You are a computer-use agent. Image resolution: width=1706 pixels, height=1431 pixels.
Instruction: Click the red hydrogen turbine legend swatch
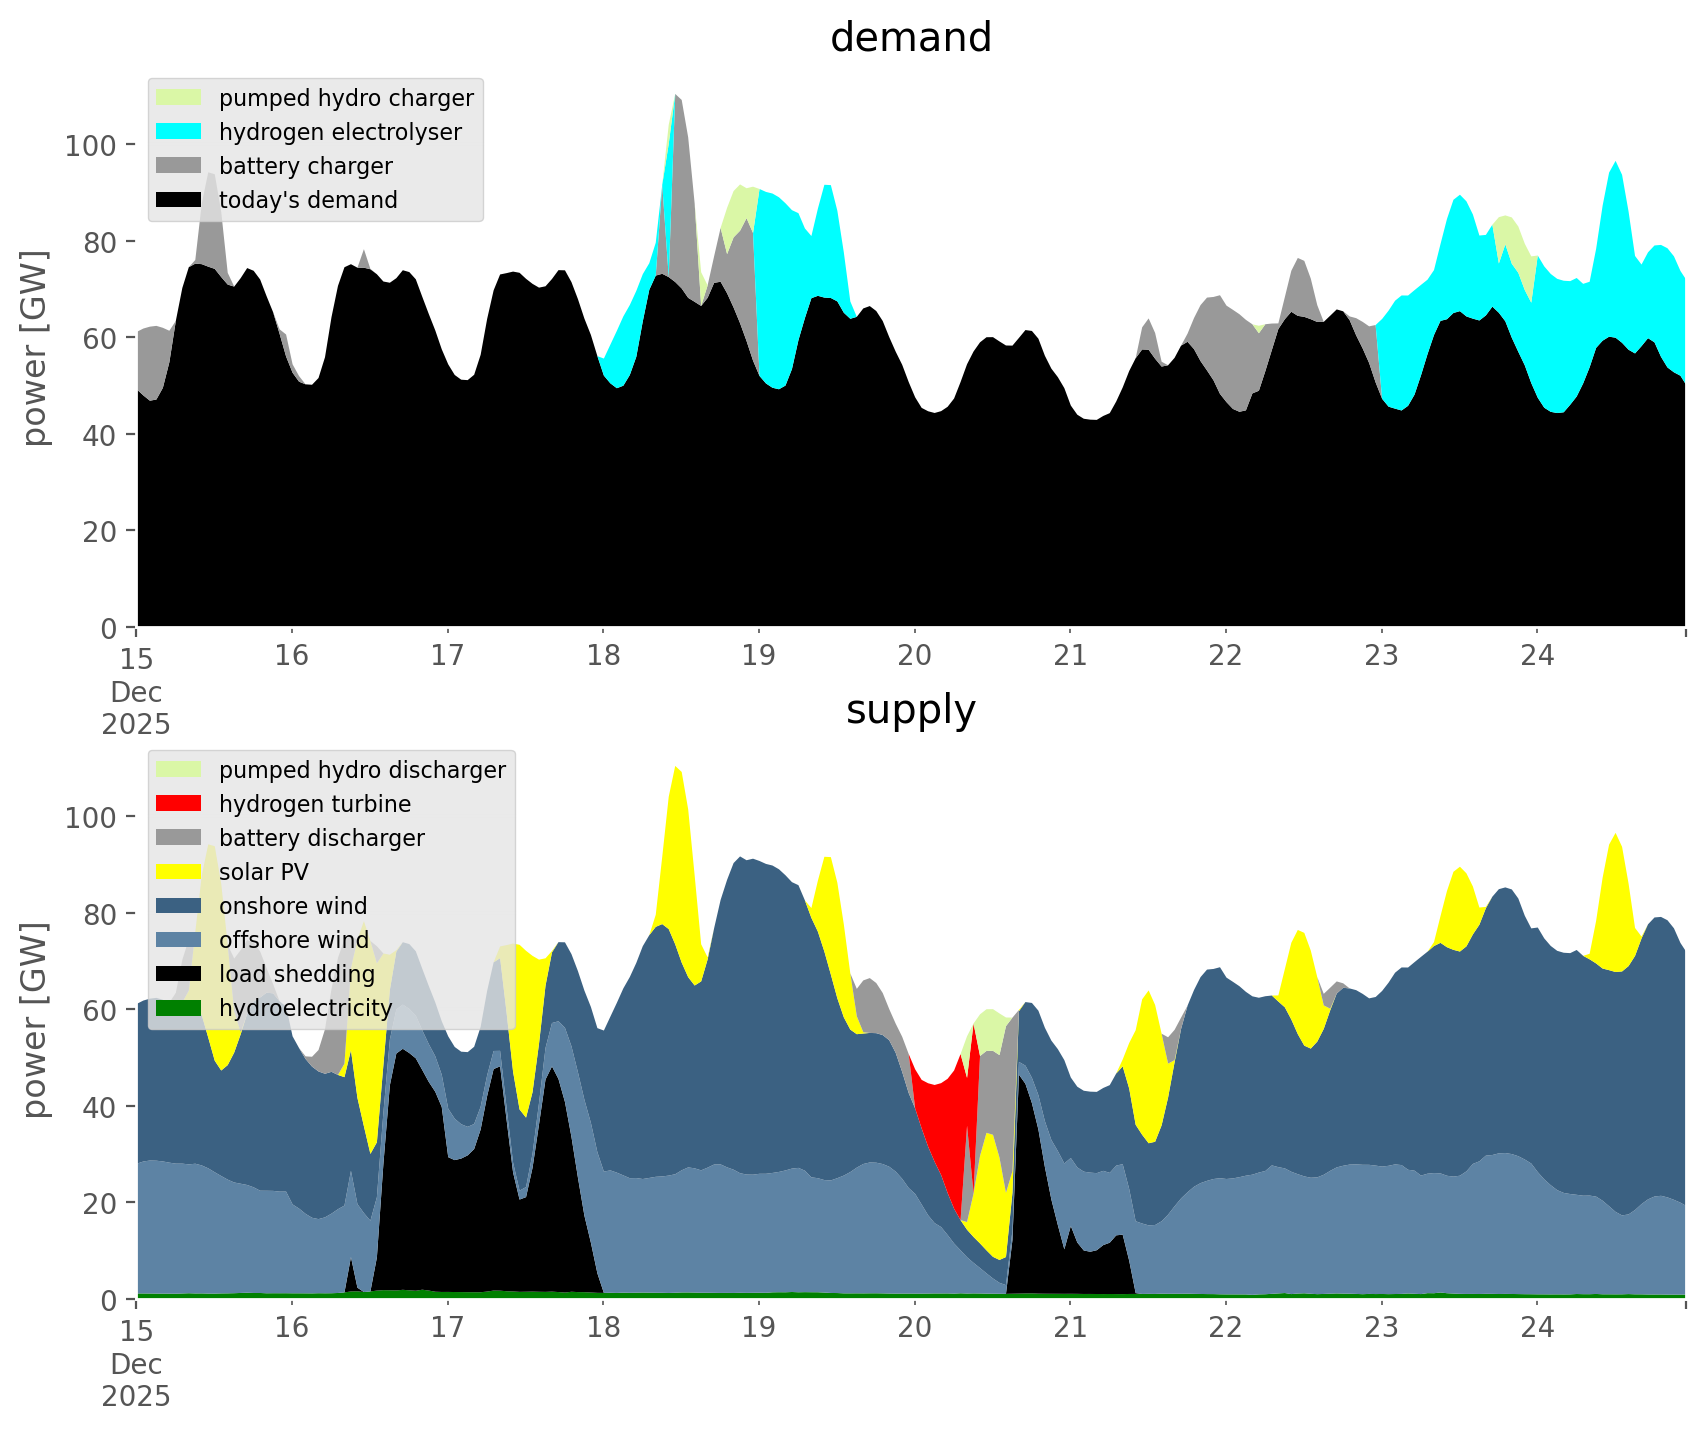(x=179, y=804)
